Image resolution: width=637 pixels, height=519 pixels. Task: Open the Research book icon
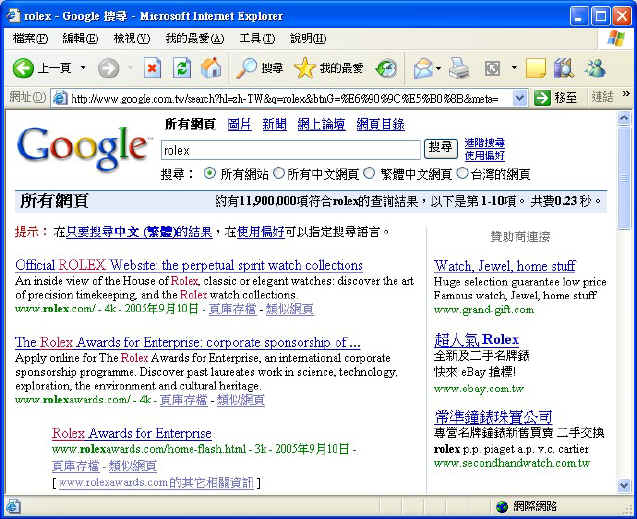point(564,68)
